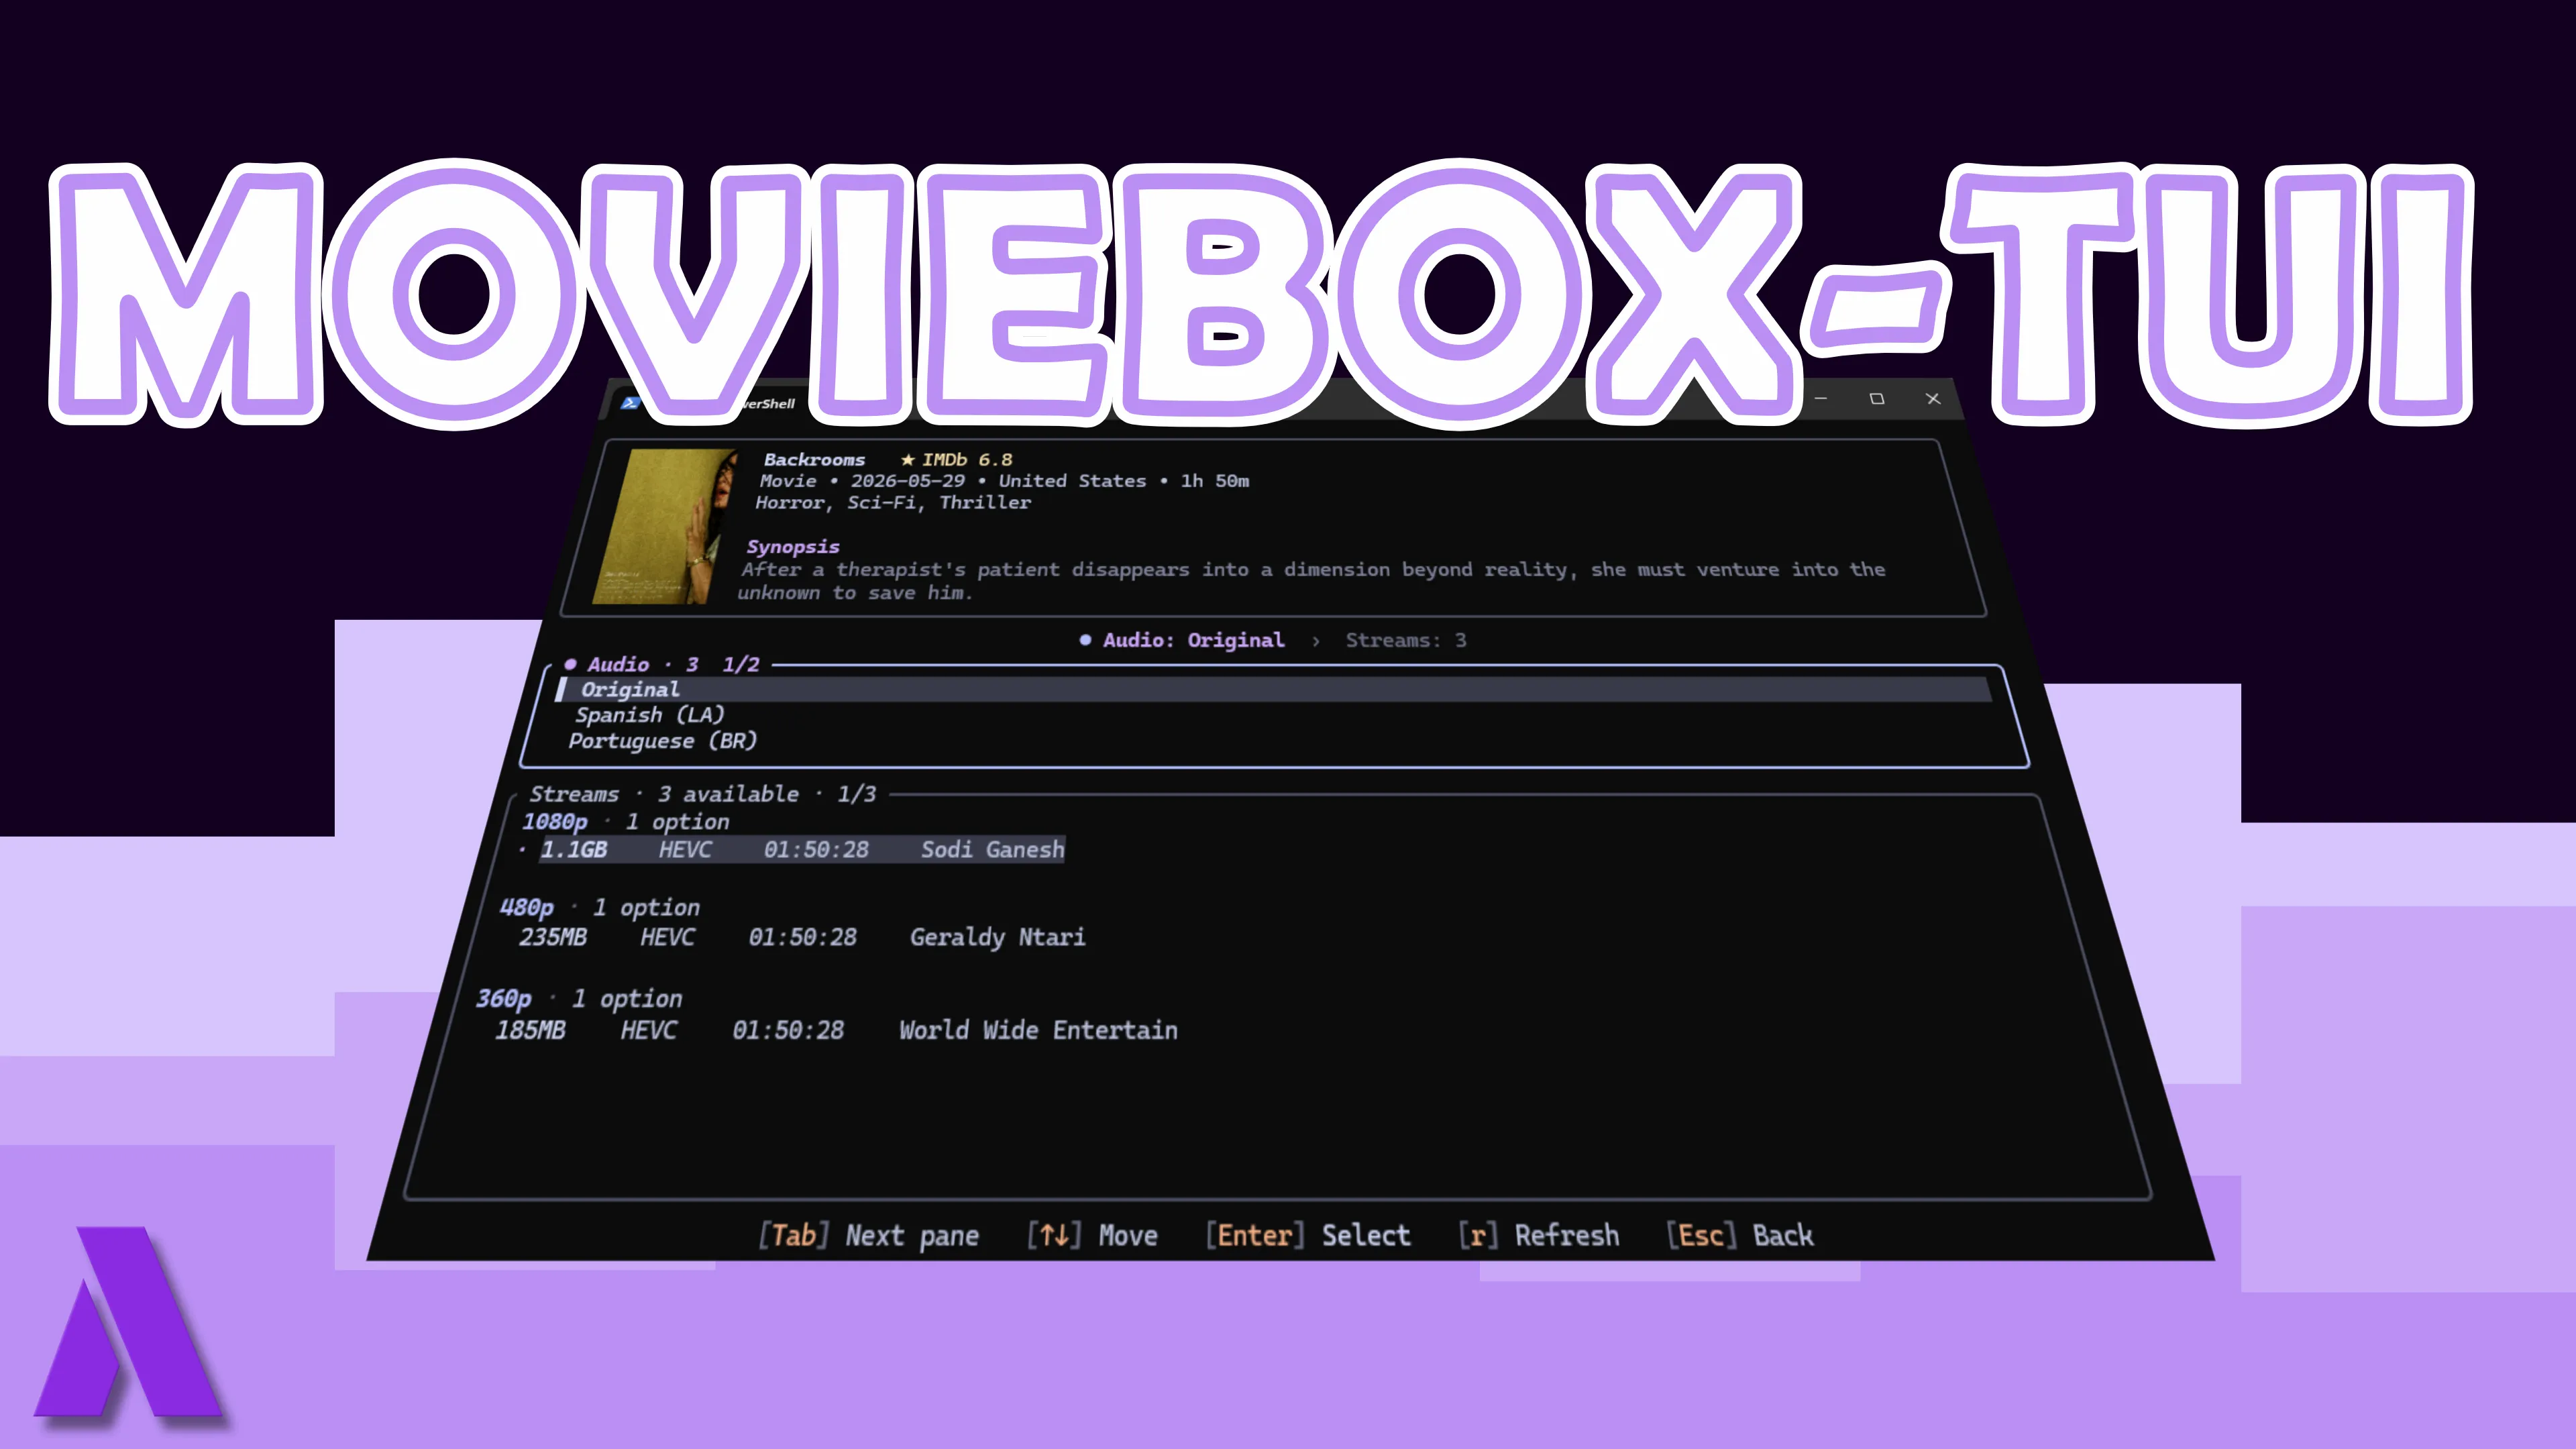Click the Streams 3 available pane title

coord(703,794)
